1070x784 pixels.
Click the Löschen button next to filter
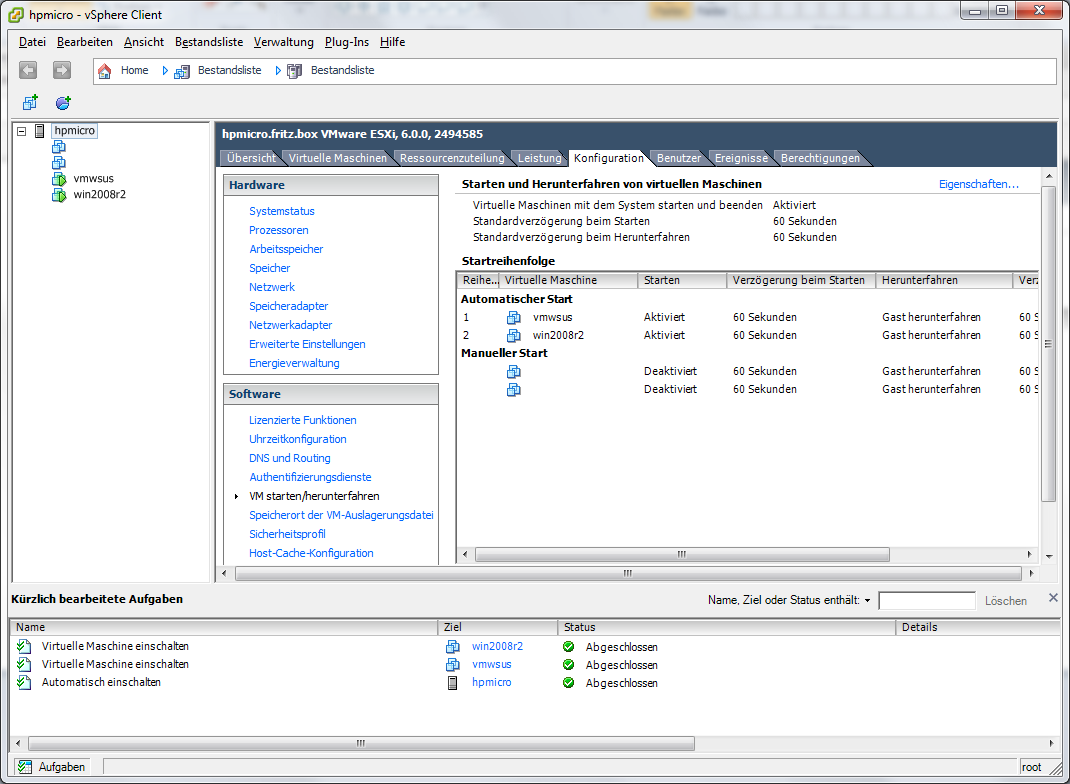tap(1005, 601)
